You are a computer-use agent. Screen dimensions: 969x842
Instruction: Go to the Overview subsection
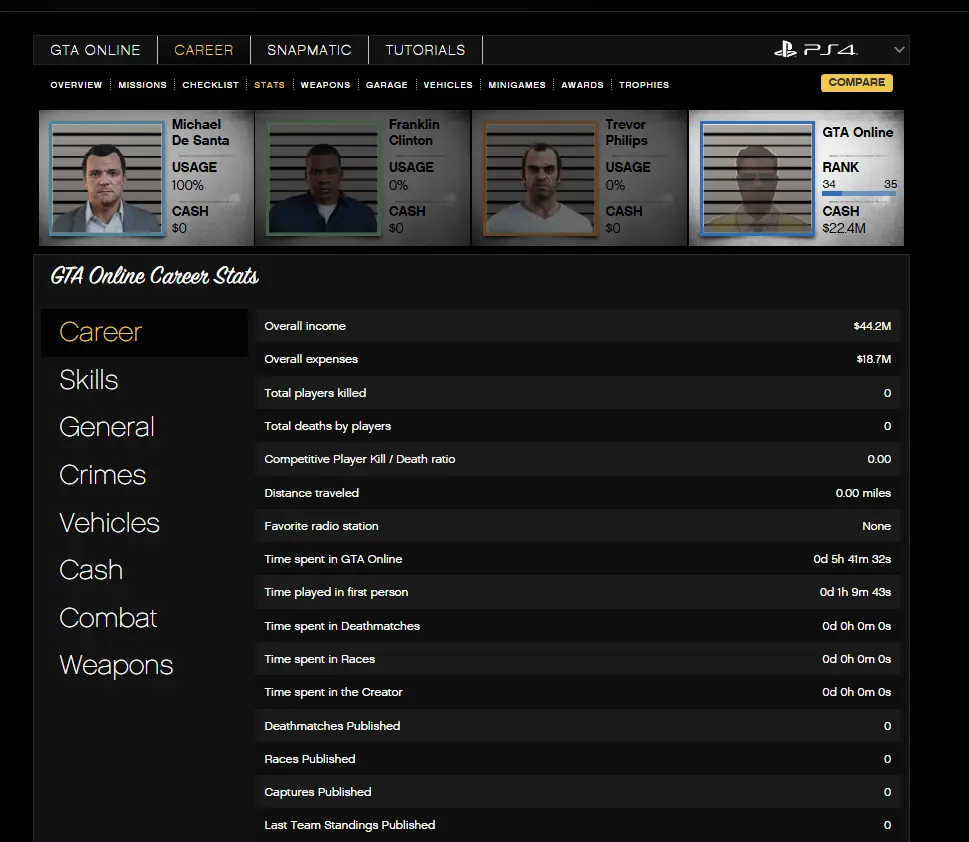(x=76, y=85)
